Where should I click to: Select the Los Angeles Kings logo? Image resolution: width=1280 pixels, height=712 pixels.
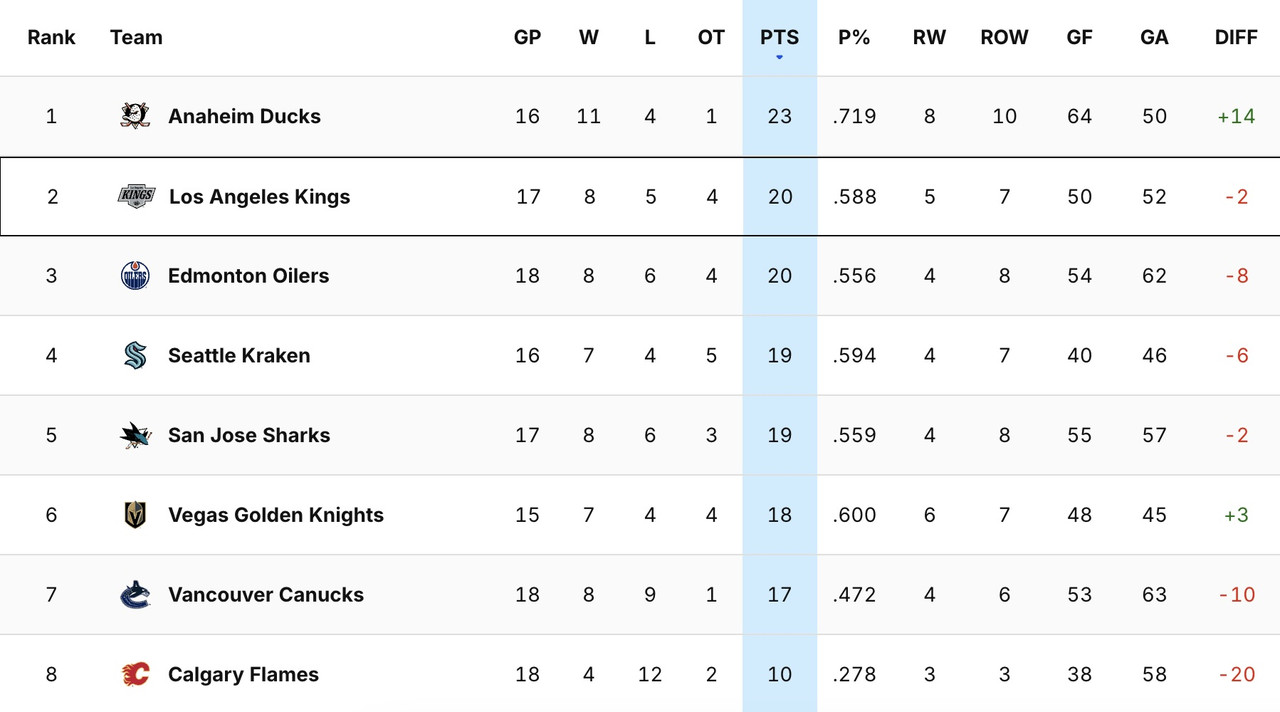click(x=136, y=196)
